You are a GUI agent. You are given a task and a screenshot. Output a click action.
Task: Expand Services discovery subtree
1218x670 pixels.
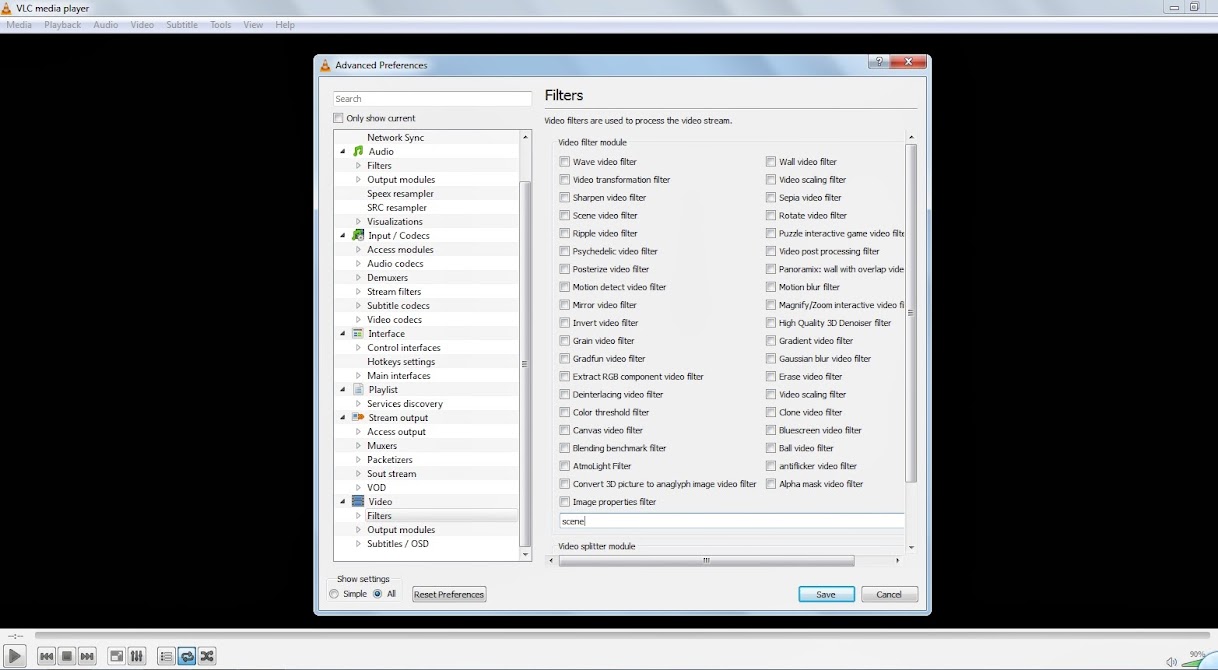[x=358, y=404]
